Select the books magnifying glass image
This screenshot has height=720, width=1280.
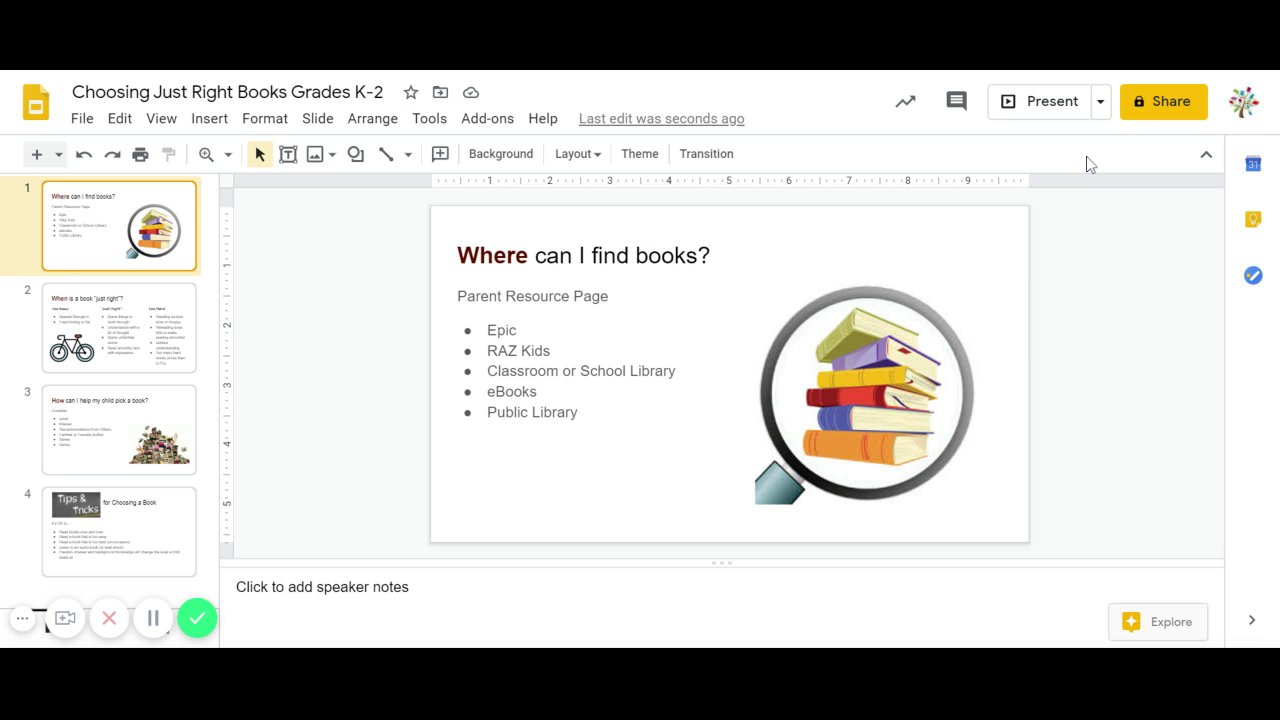coord(864,395)
